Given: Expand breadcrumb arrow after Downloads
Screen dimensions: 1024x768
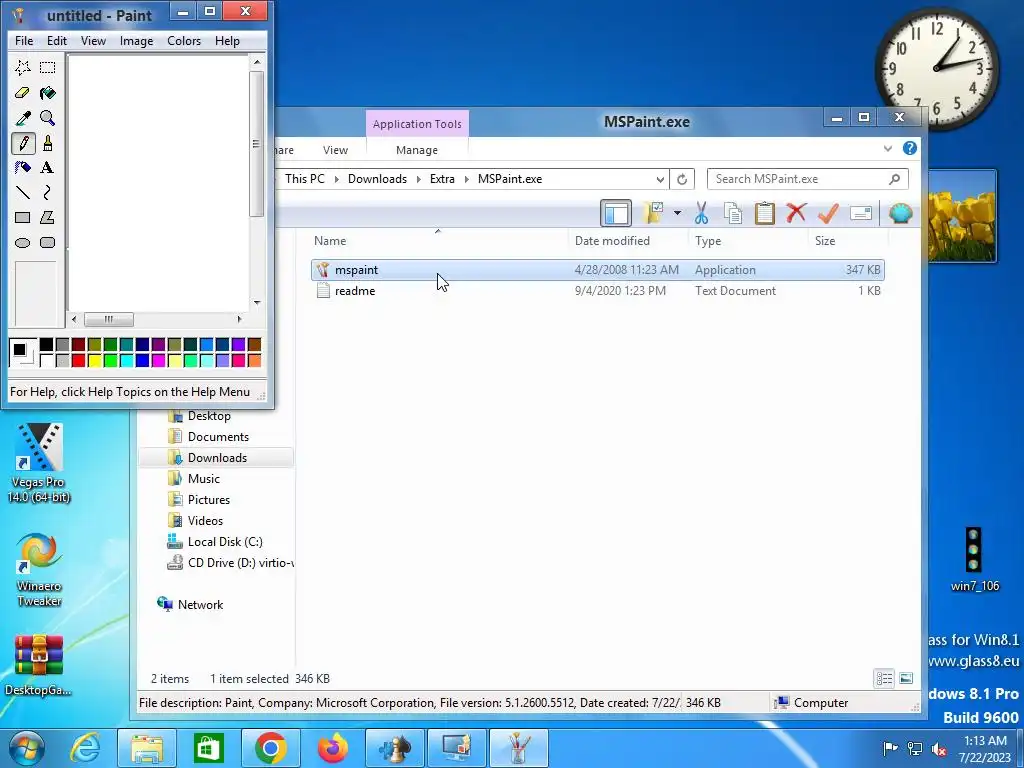Looking at the screenshot, I should point(419,179).
